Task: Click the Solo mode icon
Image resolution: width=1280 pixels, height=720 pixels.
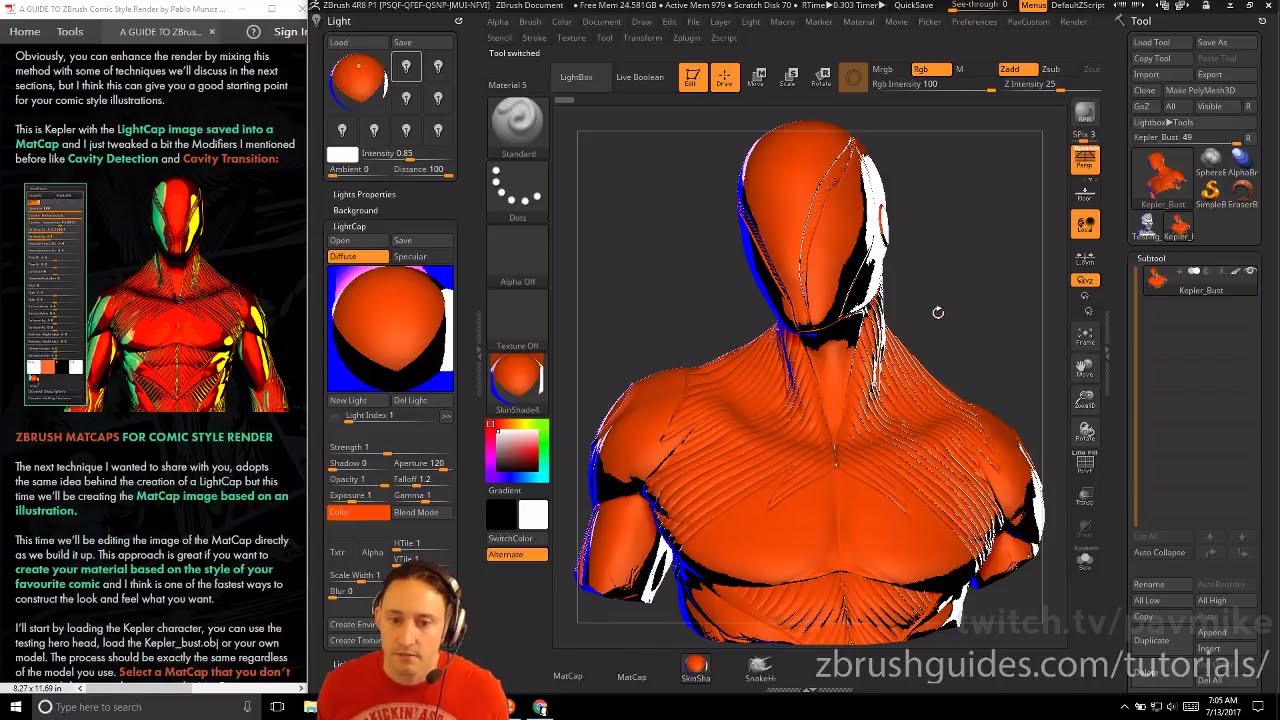Action: (x=1085, y=560)
